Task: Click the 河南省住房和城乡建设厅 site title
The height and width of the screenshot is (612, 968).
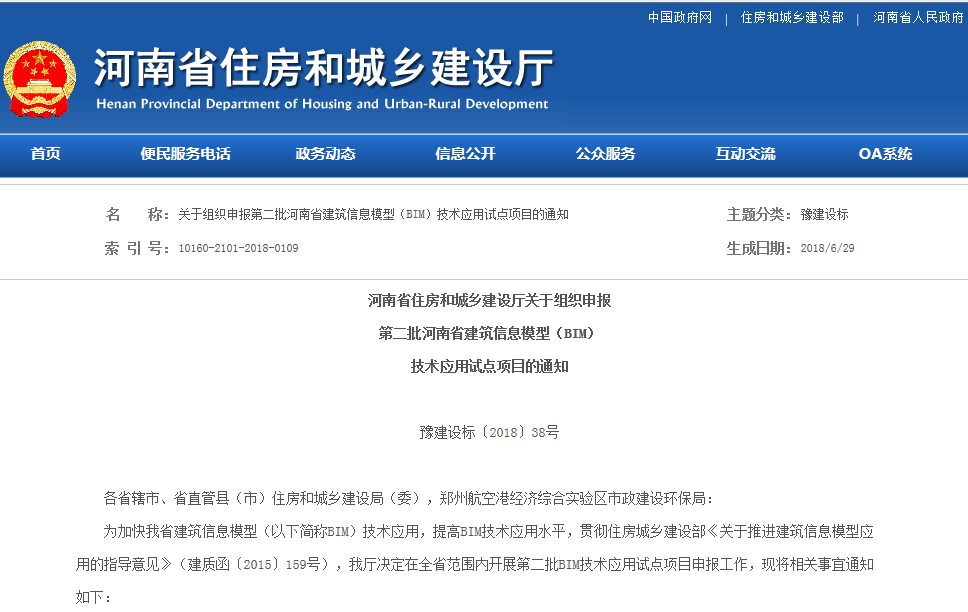Action: pos(323,68)
